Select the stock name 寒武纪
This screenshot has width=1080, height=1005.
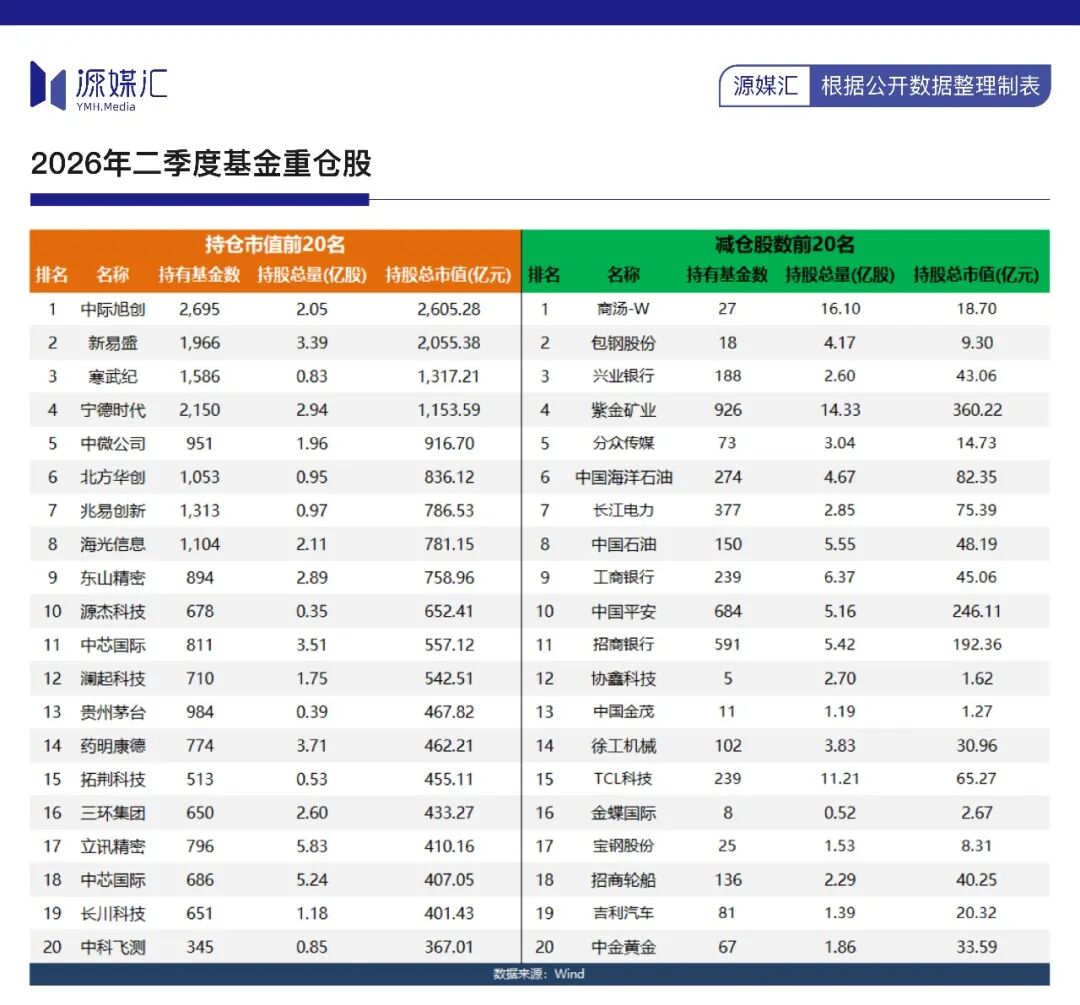click(113, 377)
